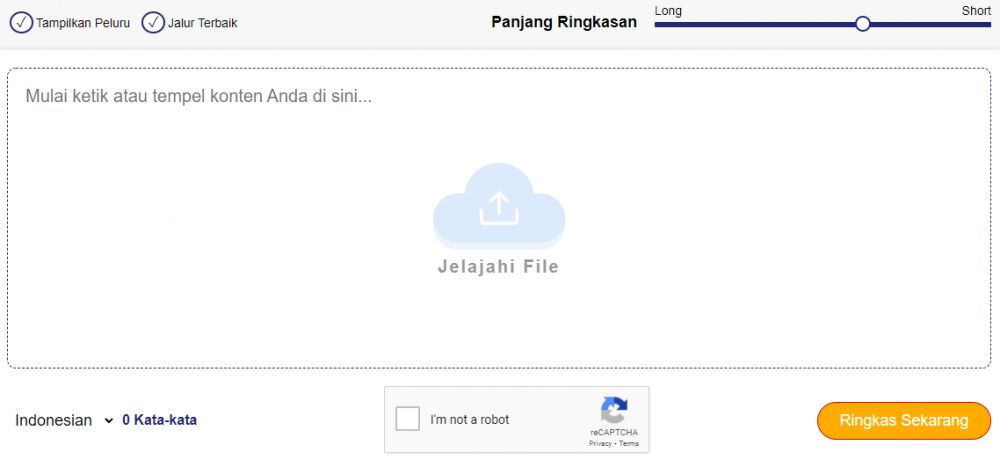Click the Jelajahi File text
This screenshot has width=1000, height=467.
(x=498, y=267)
